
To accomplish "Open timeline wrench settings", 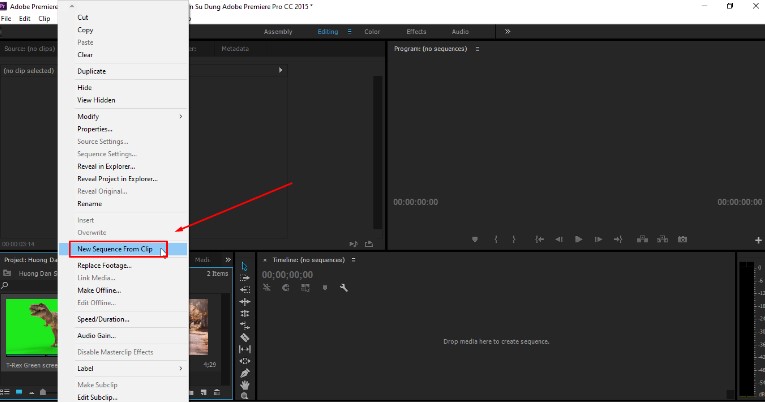I will (x=344, y=288).
